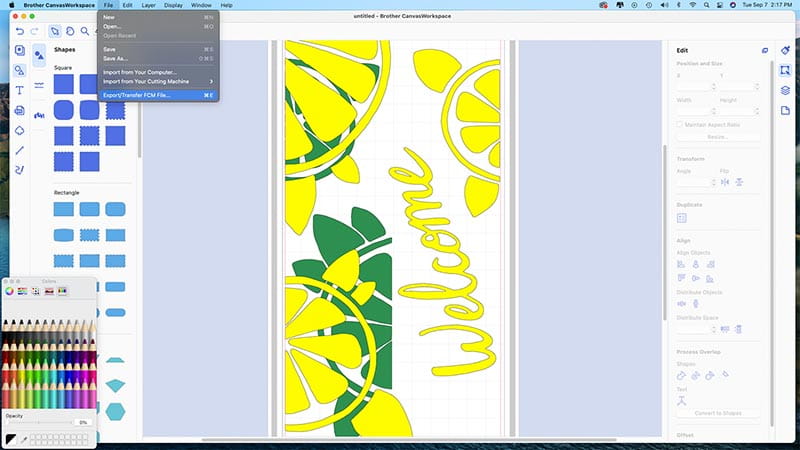800x450 pixels.
Task: Flip the object vertically
Action: click(739, 182)
